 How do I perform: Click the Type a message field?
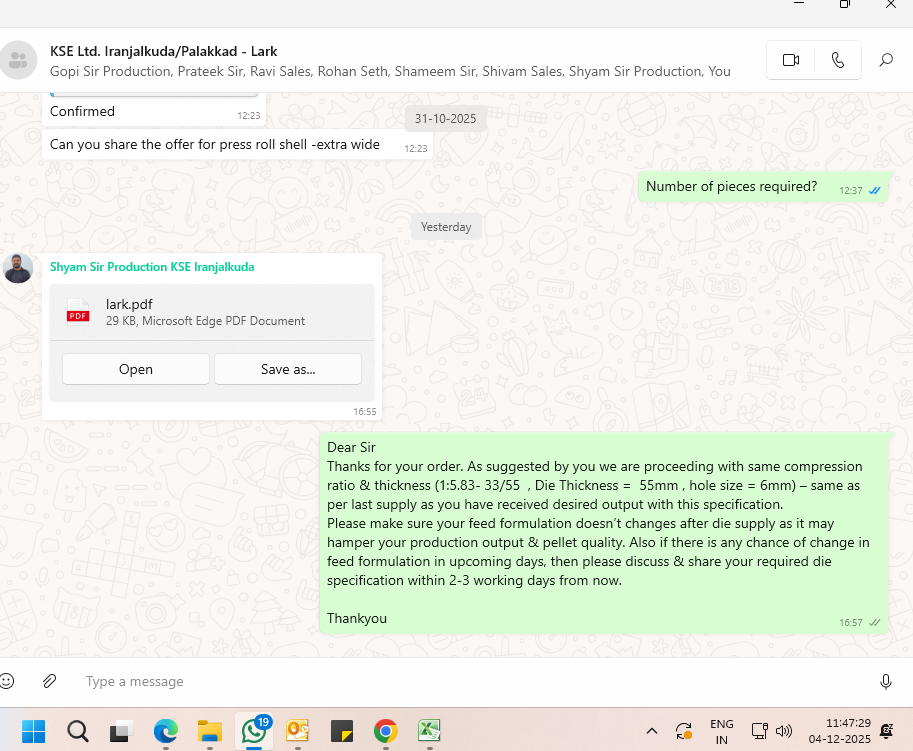click(450, 681)
